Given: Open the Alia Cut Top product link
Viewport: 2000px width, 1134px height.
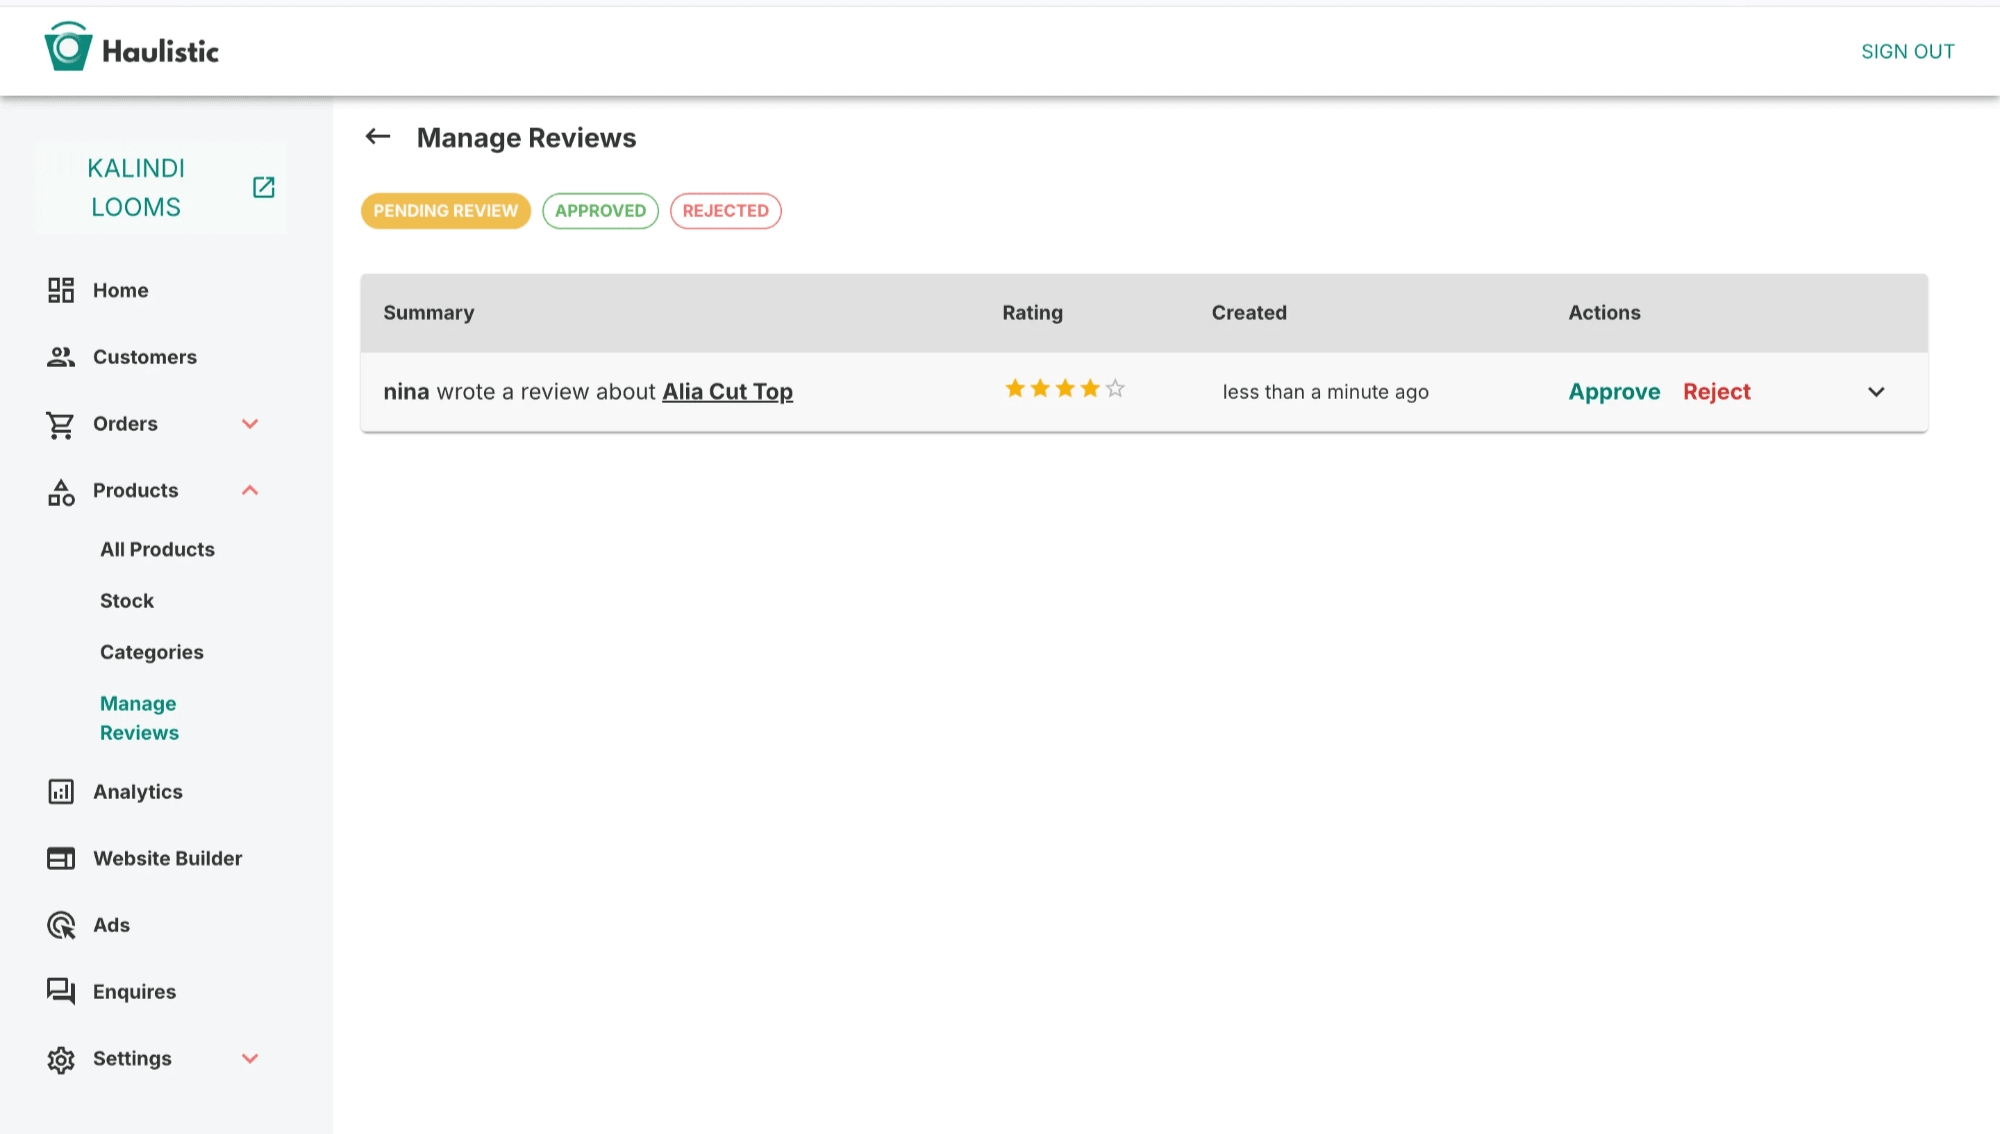Looking at the screenshot, I should tap(727, 392).
